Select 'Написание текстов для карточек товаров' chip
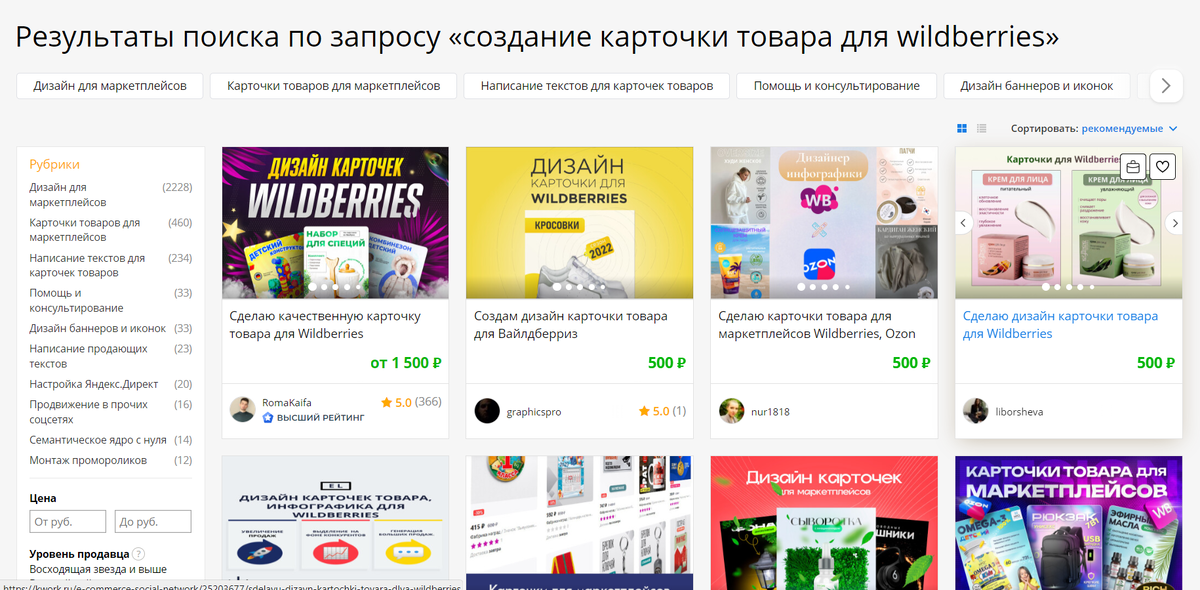The image size is (1200, 590). [x=597, y=86]
